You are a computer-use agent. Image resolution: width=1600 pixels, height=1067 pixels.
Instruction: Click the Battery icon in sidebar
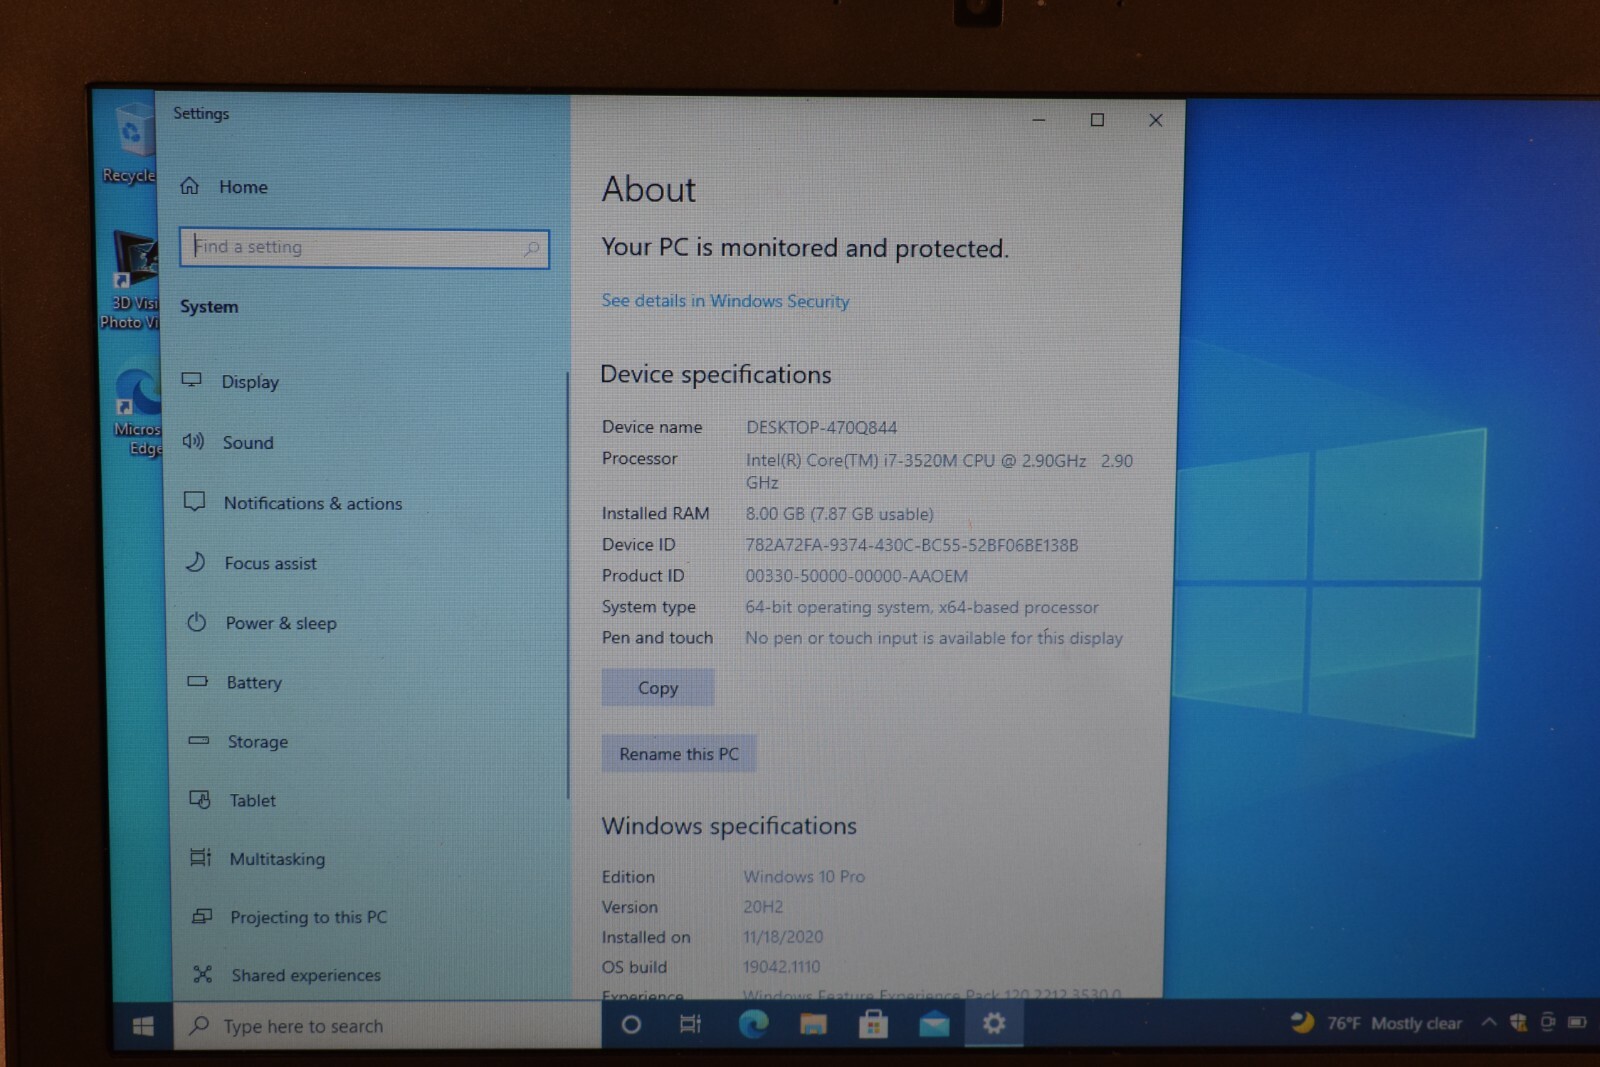point(198,681)
